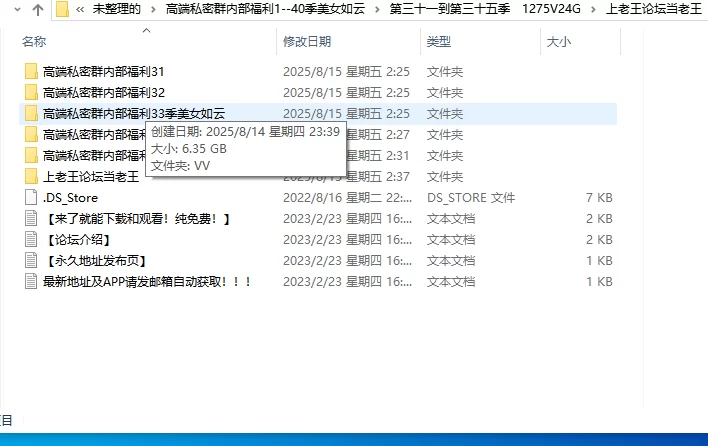Sort the list by the 类型 column header
The image size is (708, 446).
[438, 42]
